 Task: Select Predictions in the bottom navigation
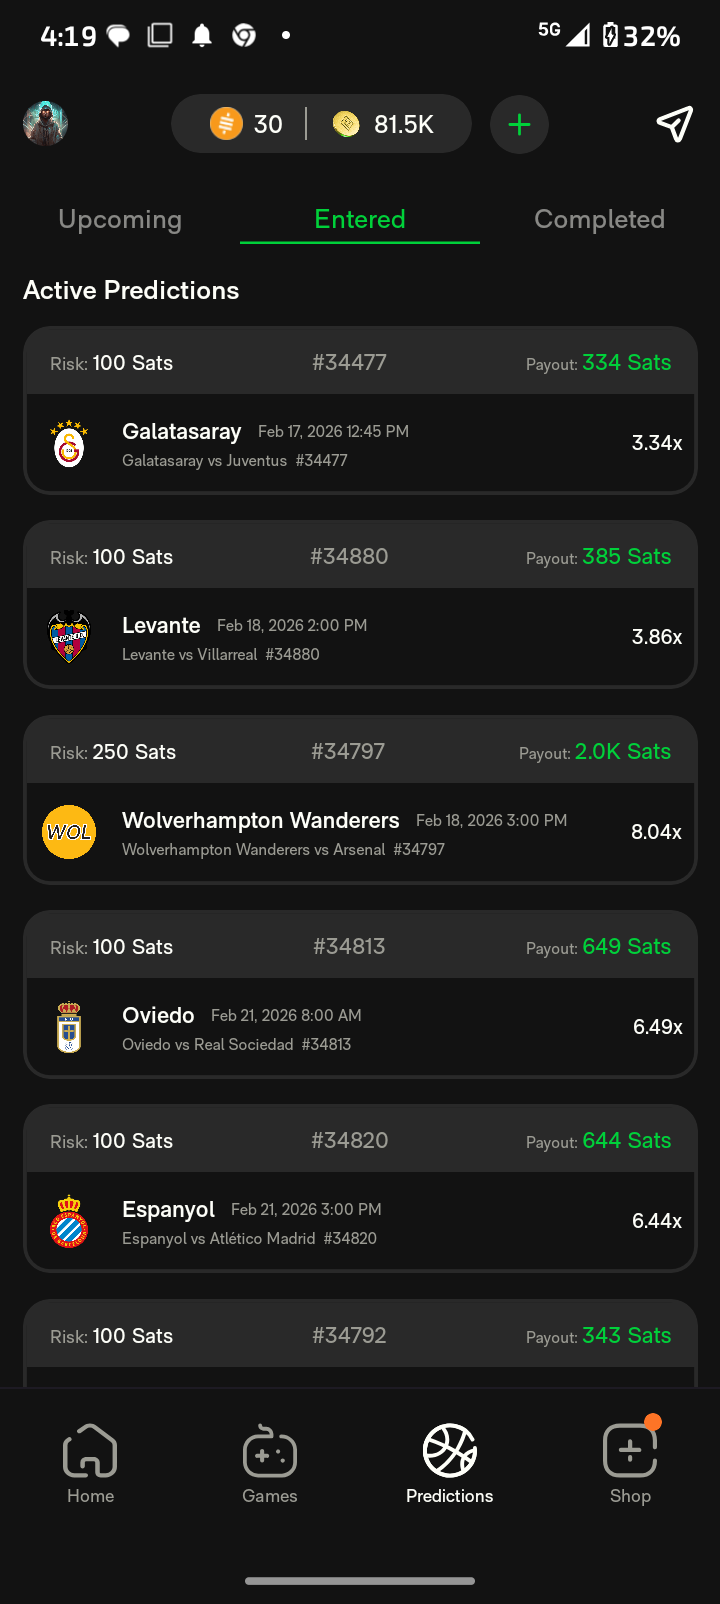click(x=450, y=1464)
